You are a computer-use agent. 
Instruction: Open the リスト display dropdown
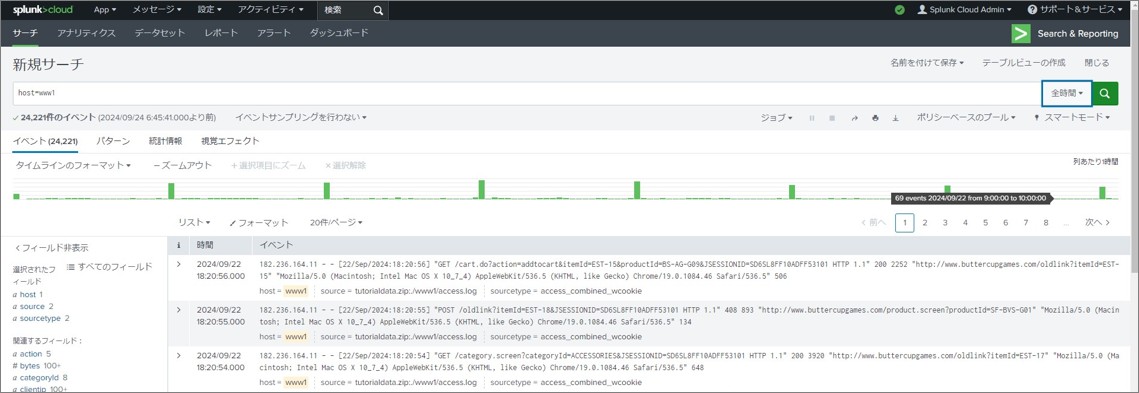point(194,222)
